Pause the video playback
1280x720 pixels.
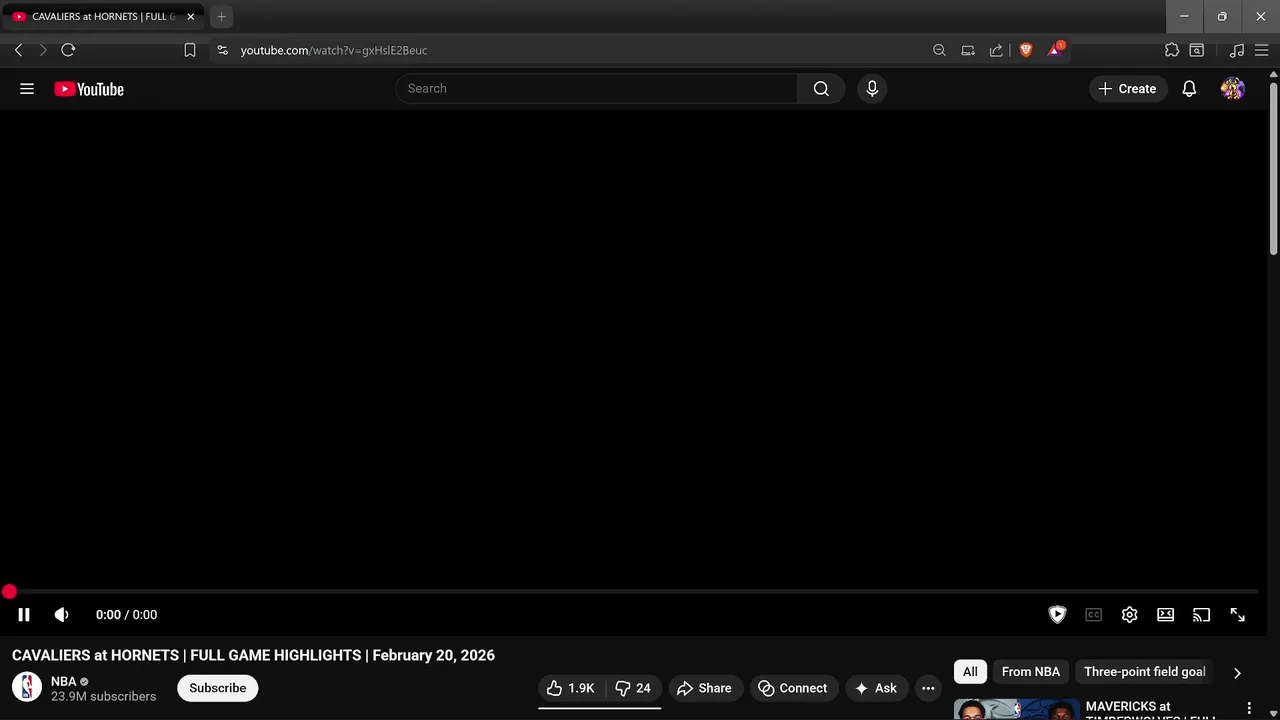pos(24,615)
